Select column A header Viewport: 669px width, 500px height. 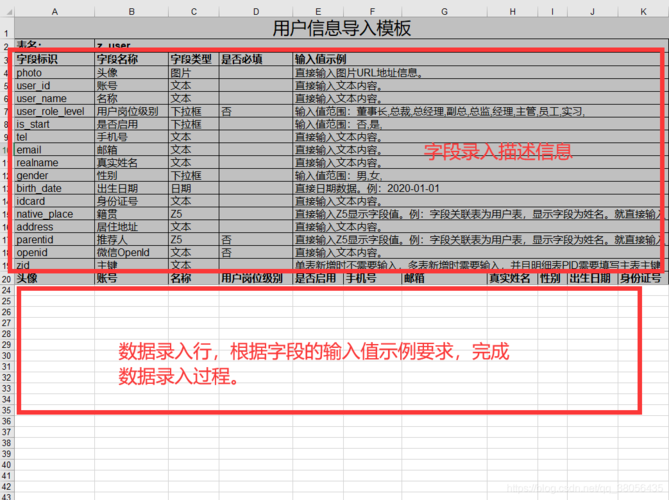pyautogui.click(x=55, y=12)
